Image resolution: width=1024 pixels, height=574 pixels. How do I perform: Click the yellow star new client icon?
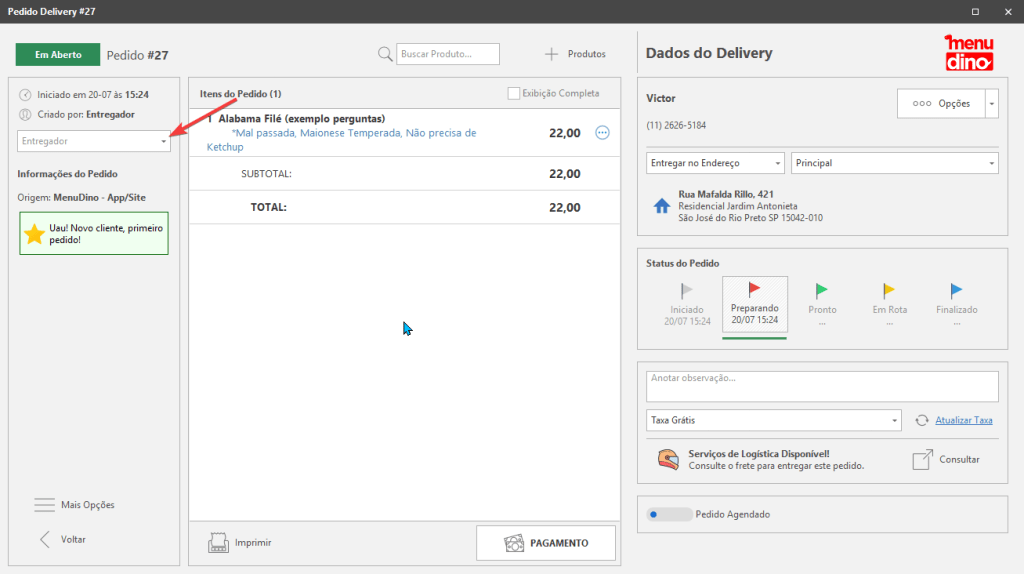tap(34, 234)
